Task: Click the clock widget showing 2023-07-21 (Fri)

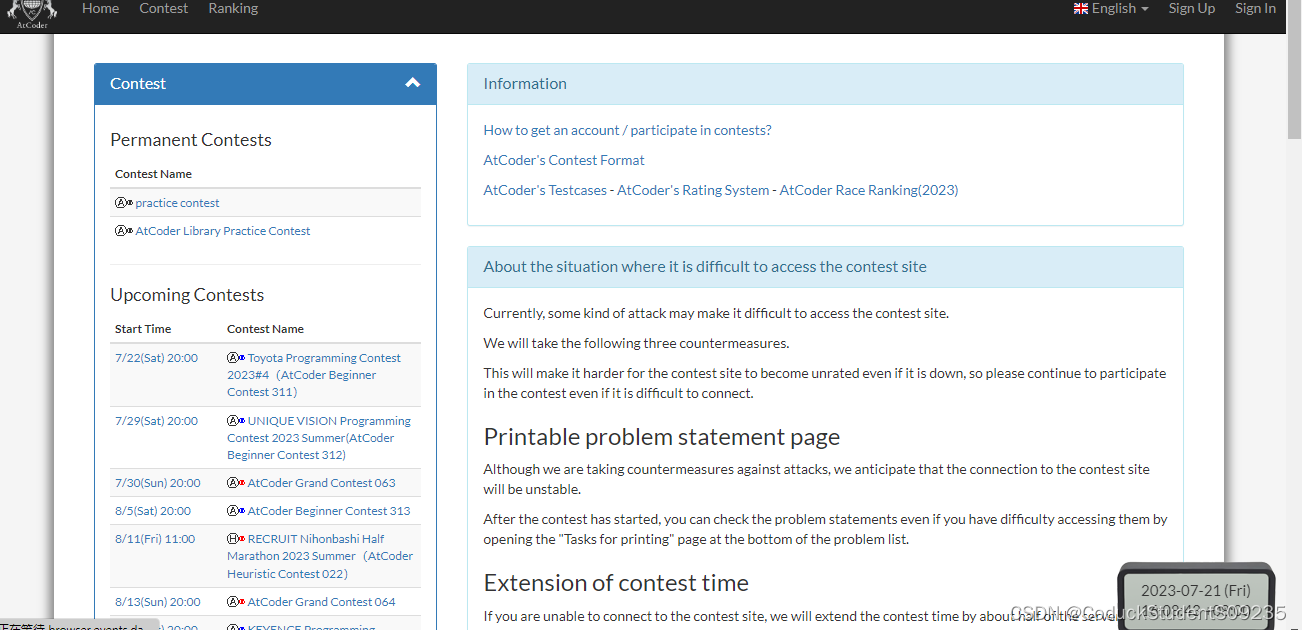Action: click(x=1196, y=598)
